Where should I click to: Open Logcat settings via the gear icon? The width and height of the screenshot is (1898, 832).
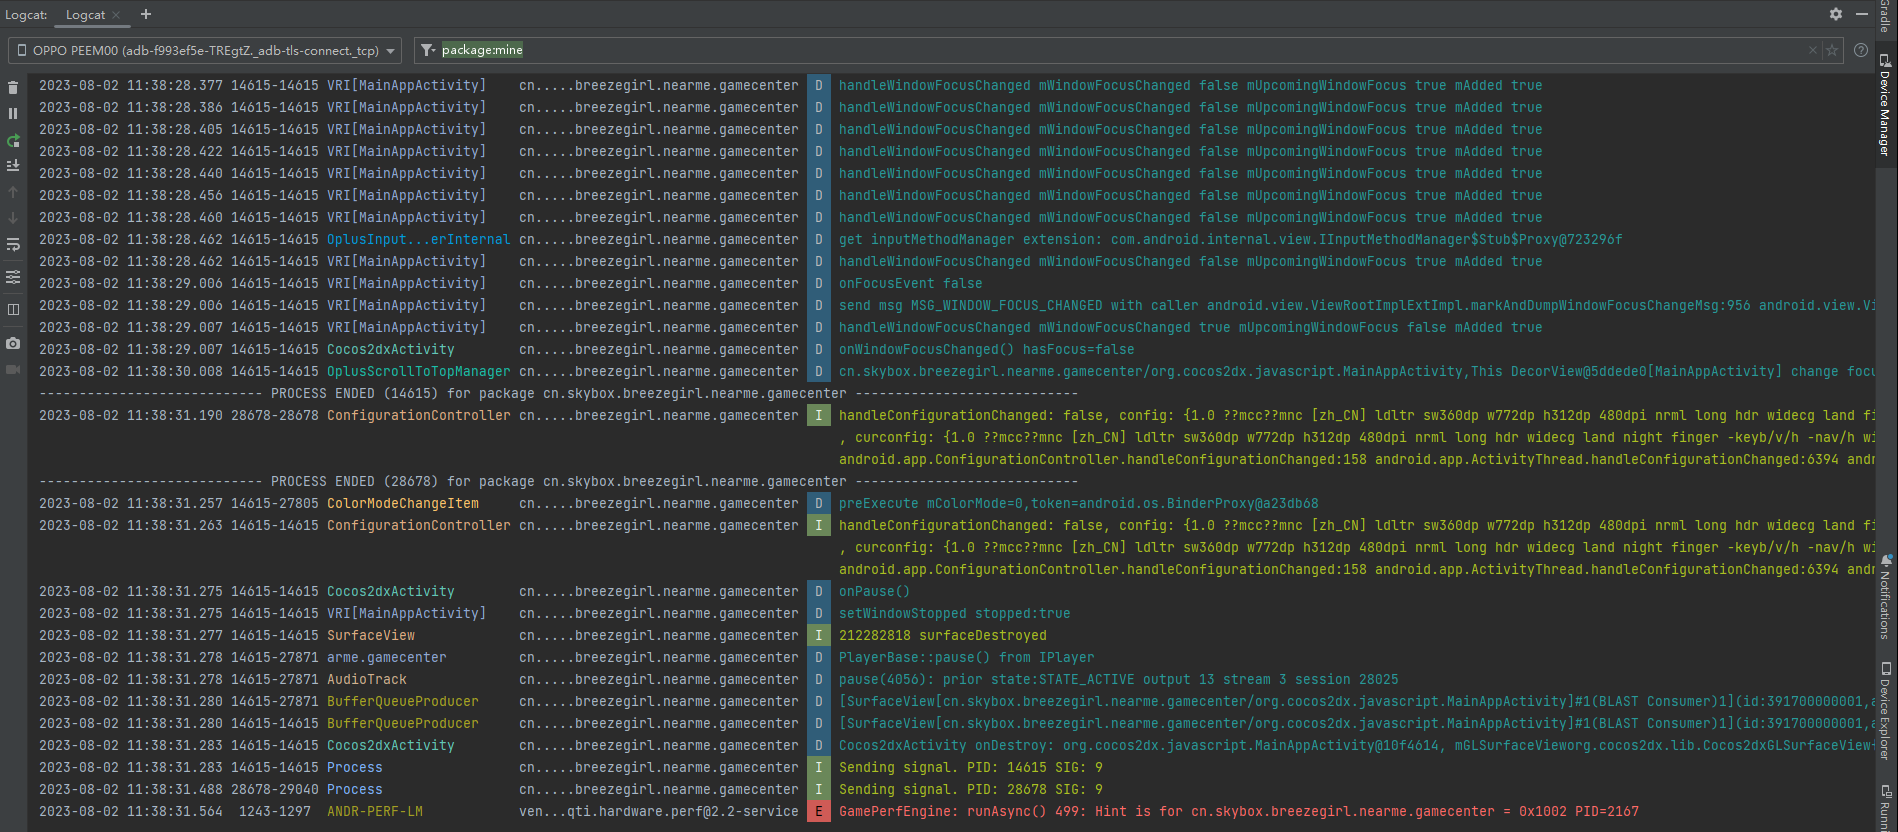(1836, 14)
